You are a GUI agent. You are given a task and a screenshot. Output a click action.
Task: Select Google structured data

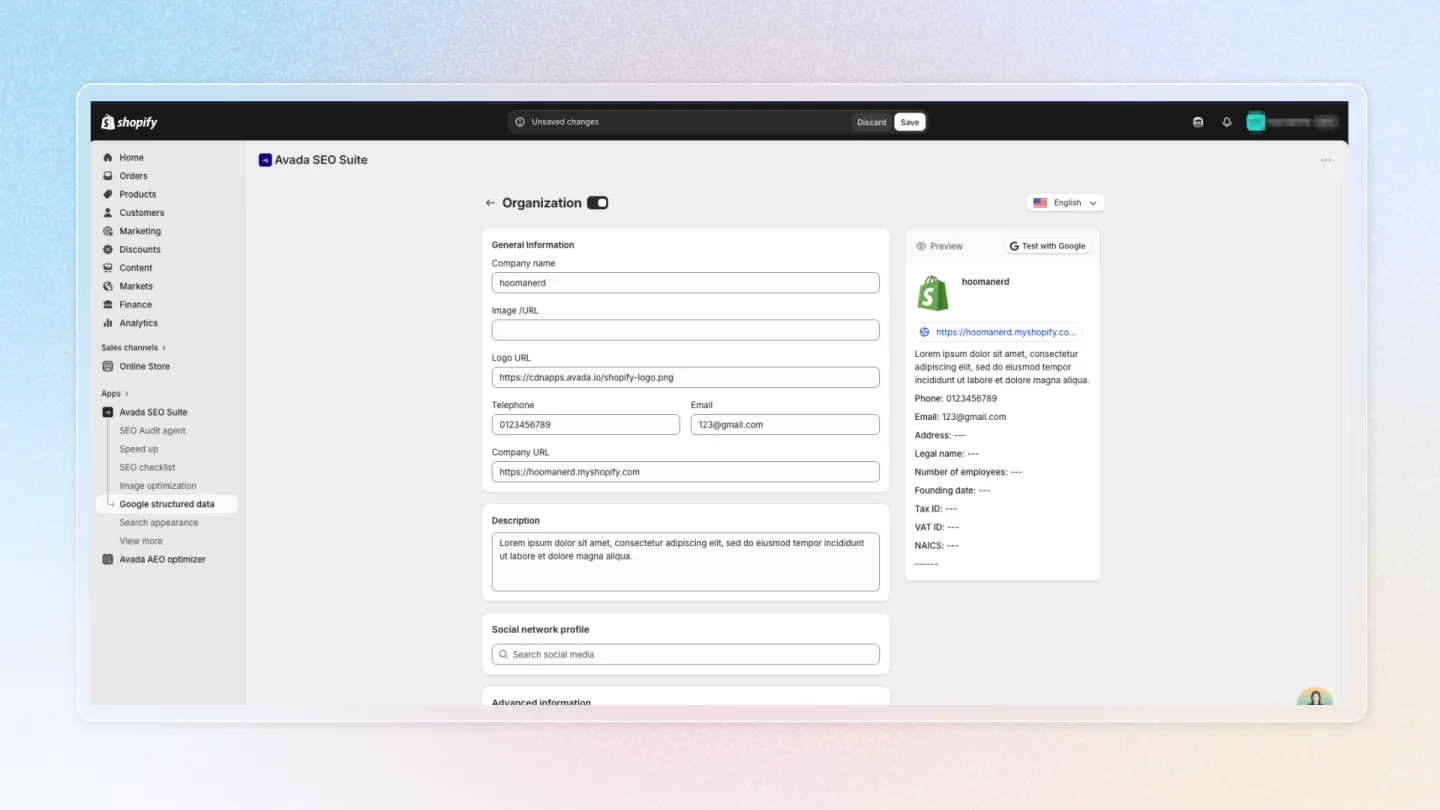click(167, 504)
